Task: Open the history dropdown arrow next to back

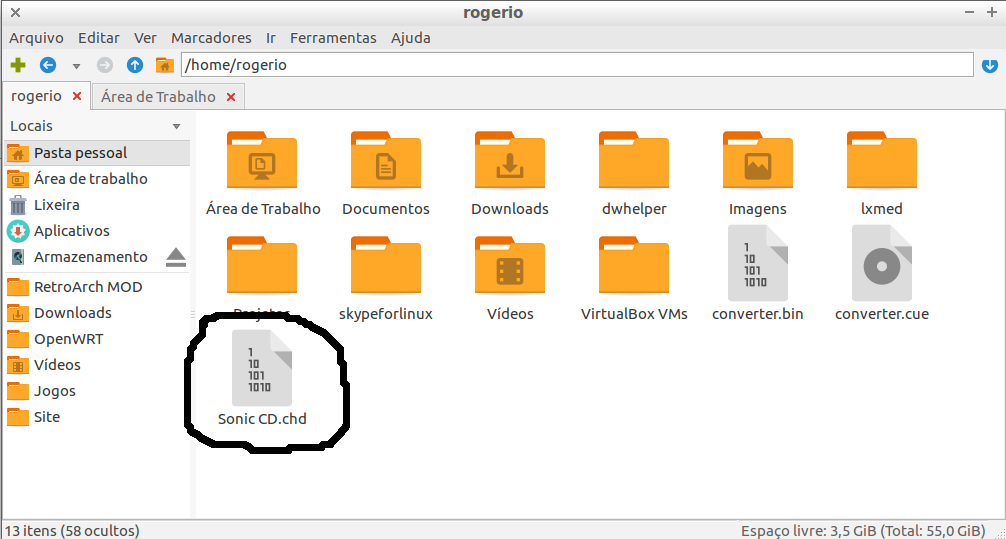Action: 76,66
